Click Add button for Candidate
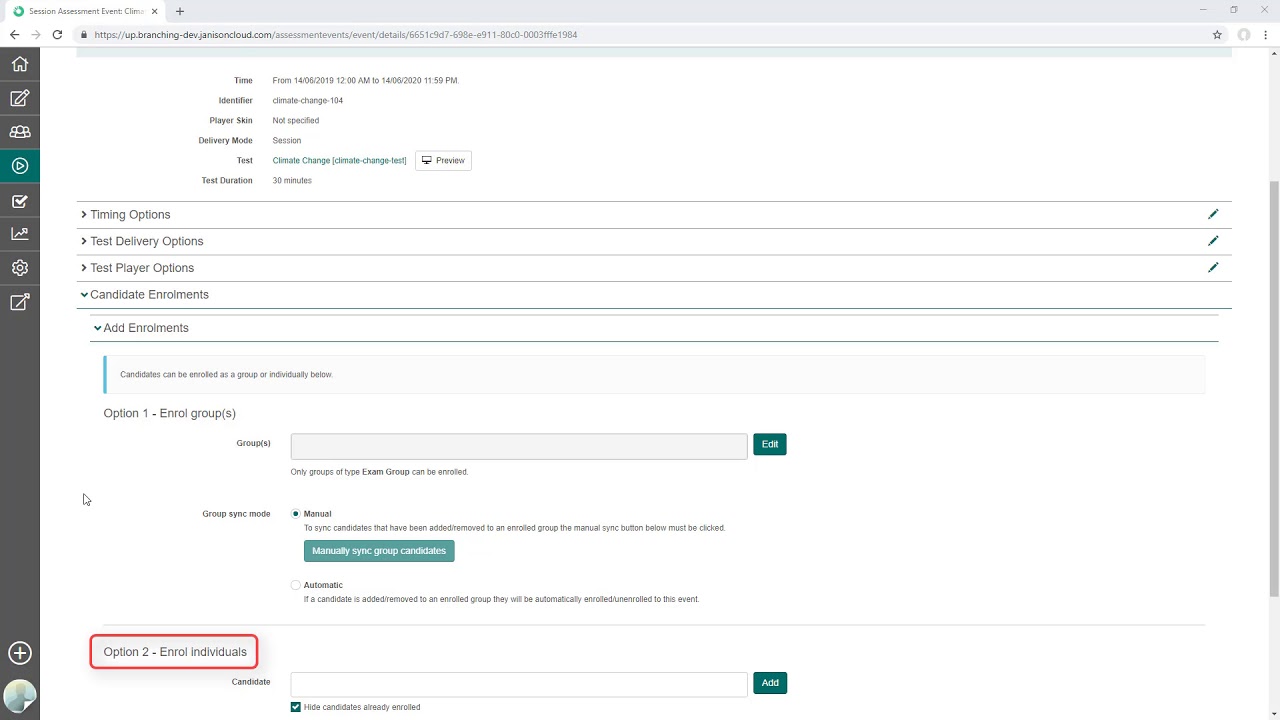 (770, 683)
